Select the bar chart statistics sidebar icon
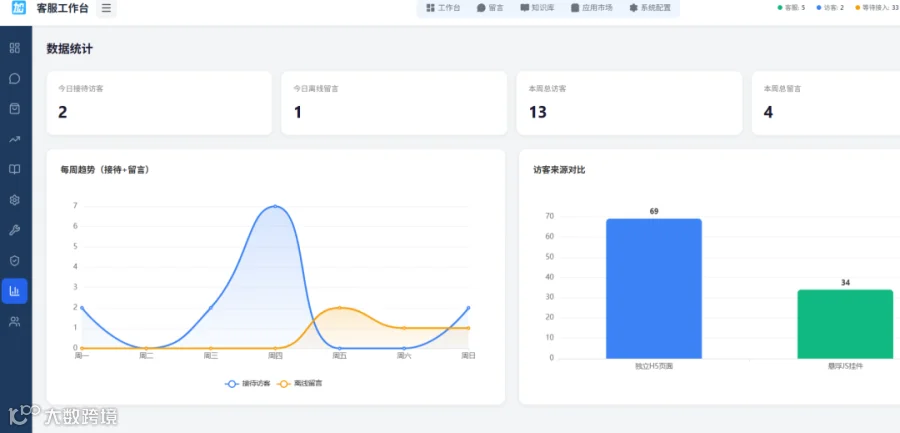 click(15, 291)
